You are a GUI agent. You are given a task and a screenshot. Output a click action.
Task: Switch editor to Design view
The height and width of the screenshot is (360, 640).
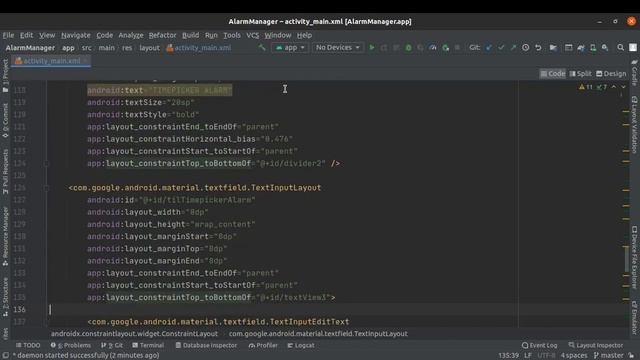[611, 74]
